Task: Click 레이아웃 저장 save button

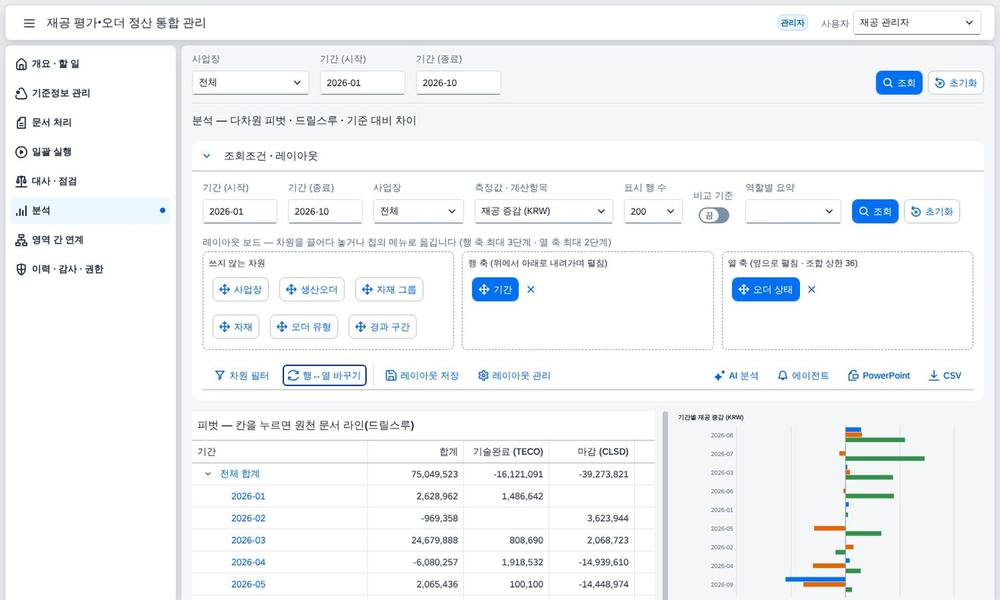Action: pyautogui.click(x=422, y=376)
